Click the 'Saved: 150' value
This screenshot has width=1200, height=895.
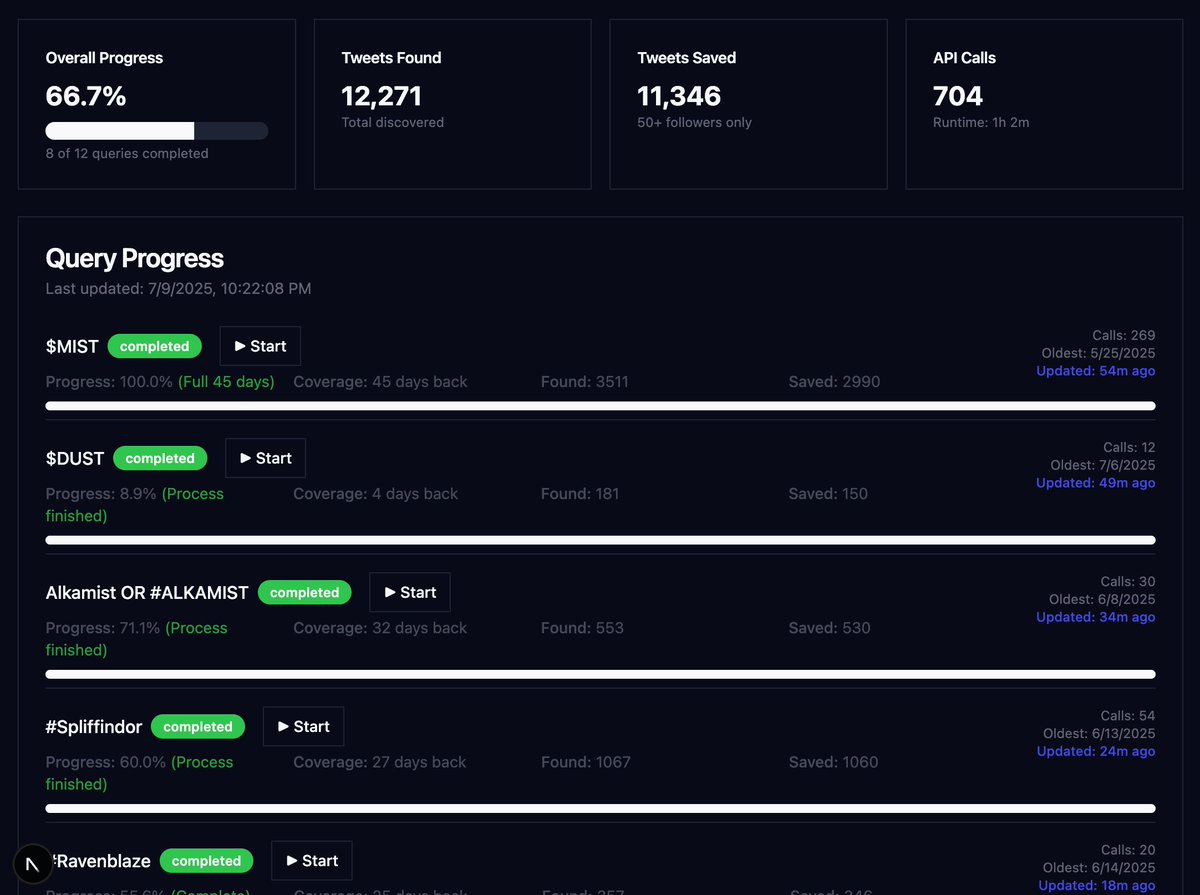pos(828,493)
